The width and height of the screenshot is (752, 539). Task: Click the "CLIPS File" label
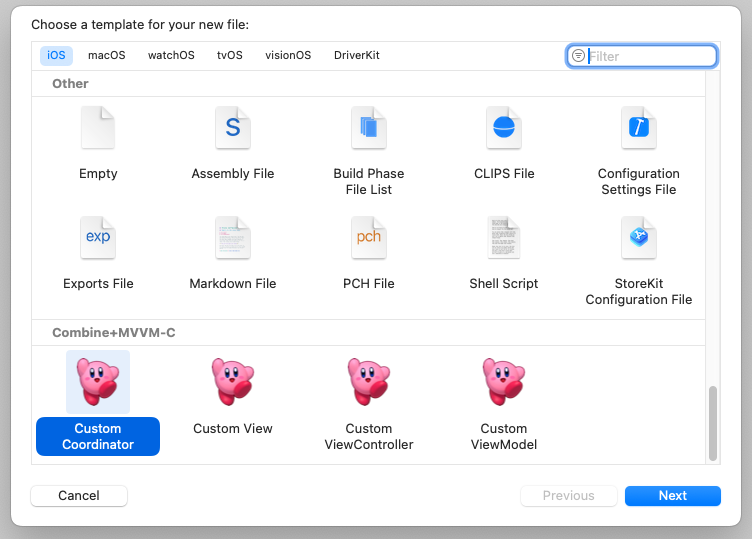tap(504, 174)
